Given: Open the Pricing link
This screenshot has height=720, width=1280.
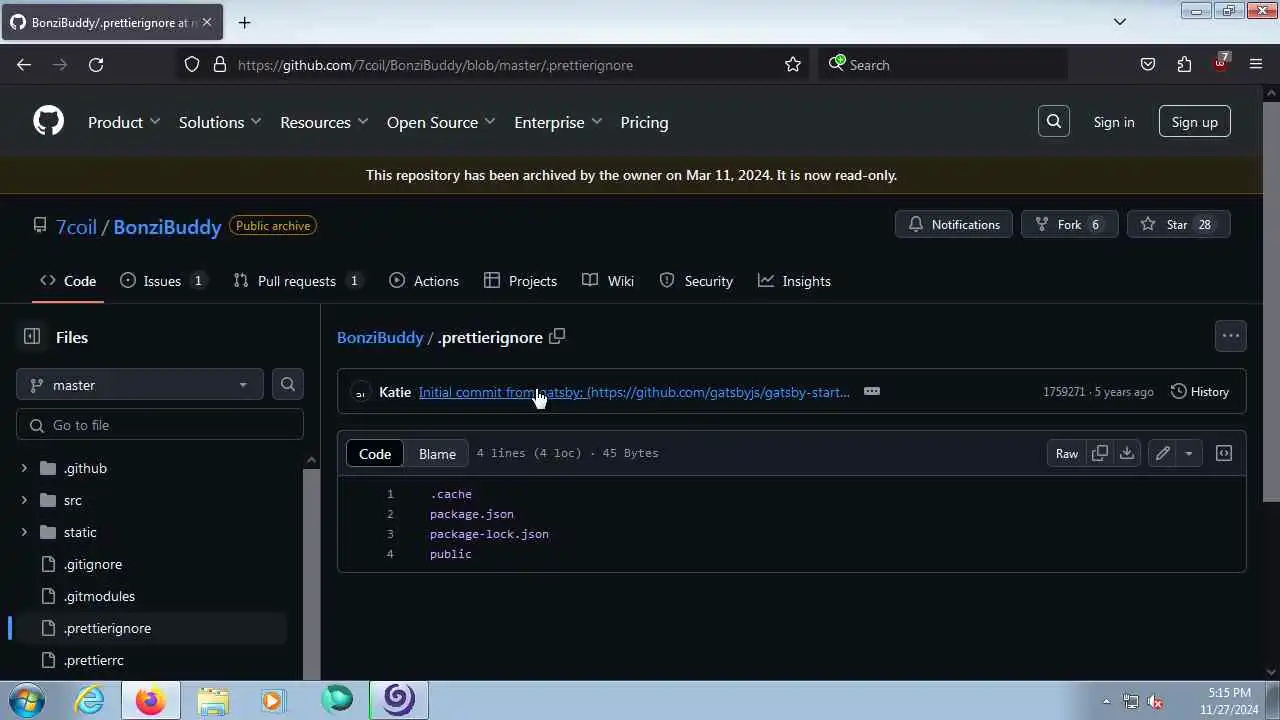Looking at the screenshot, I should coord(644,122).
